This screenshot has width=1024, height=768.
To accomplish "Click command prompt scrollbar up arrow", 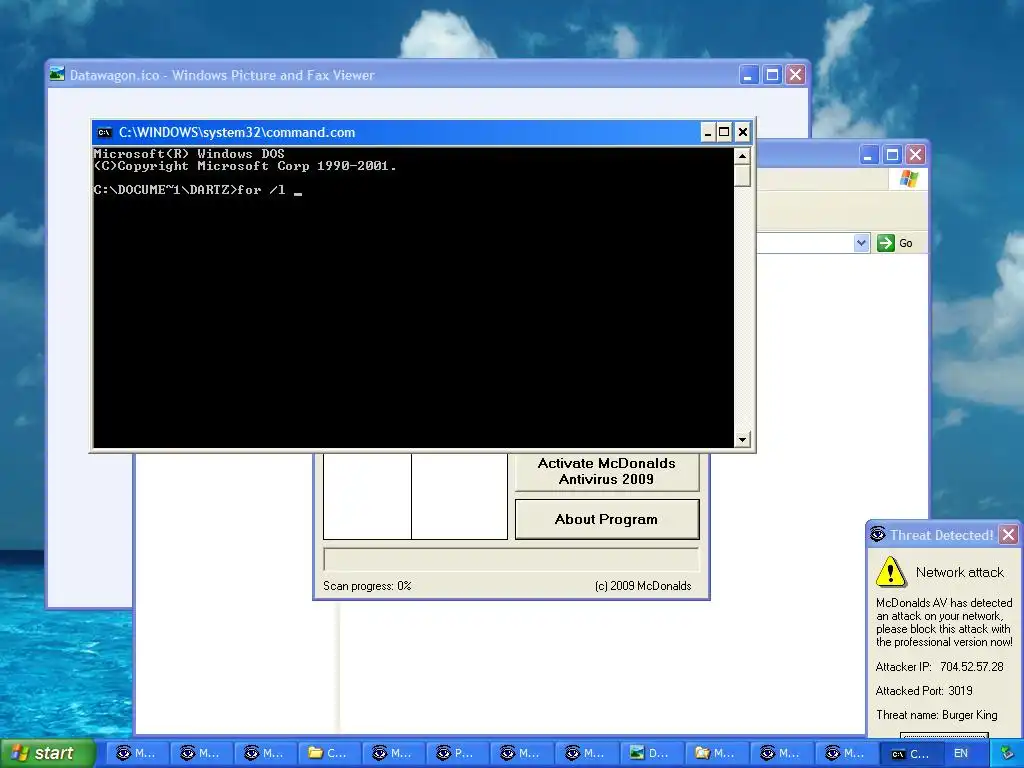I will [742, 156].
